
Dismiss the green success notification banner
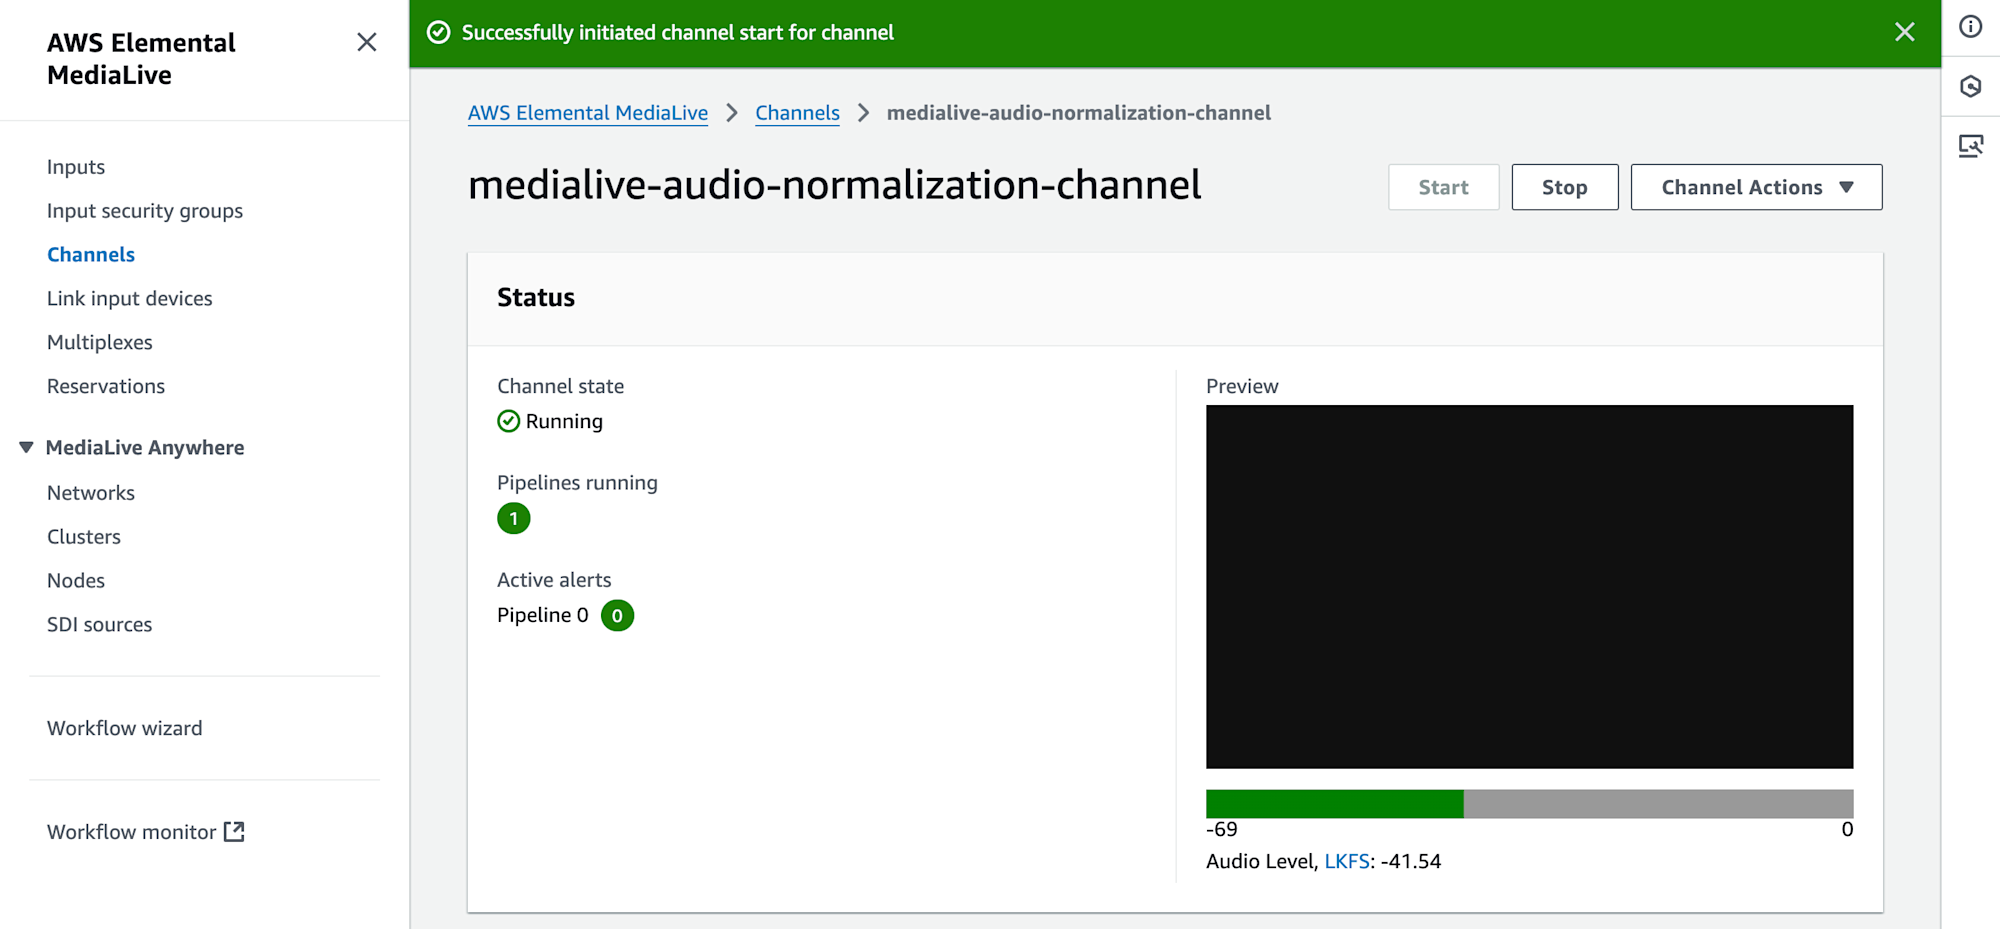tap(1904, 32)
